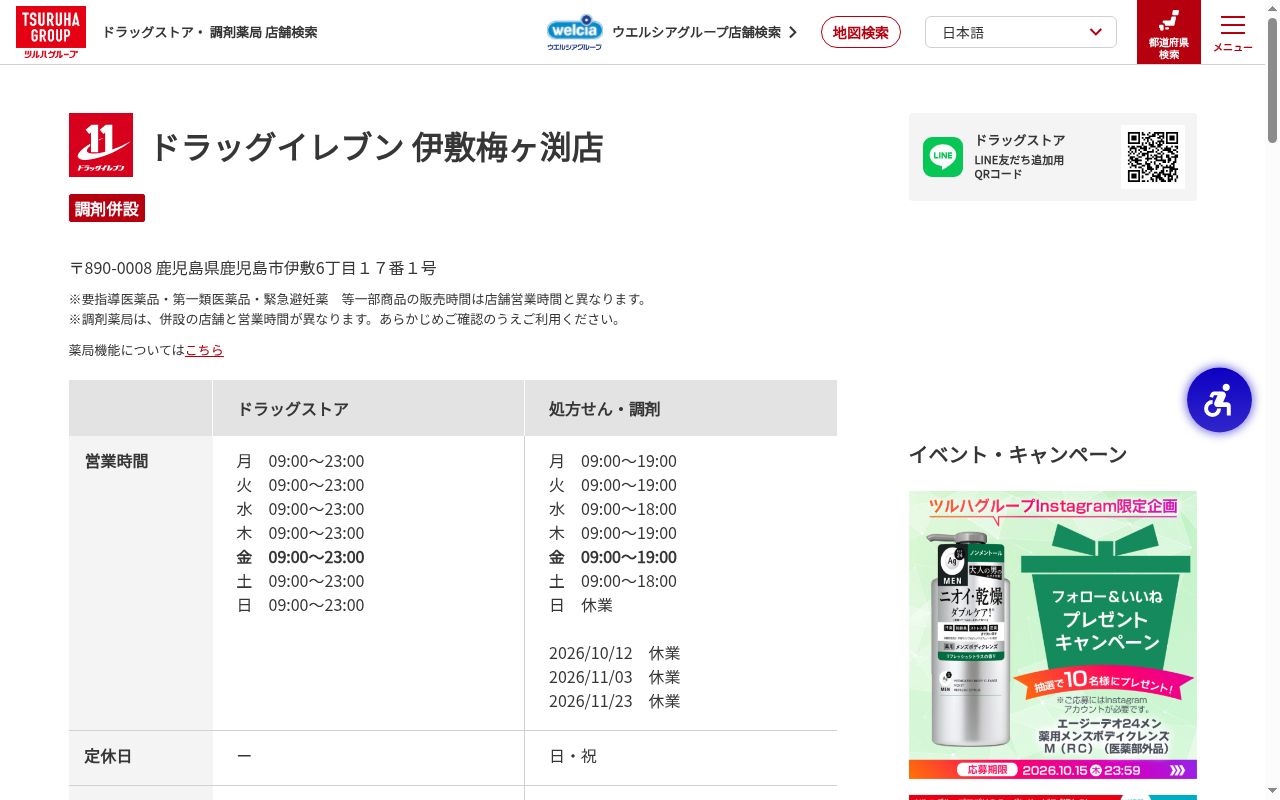Click the Tsuruha Group logo

51,32
